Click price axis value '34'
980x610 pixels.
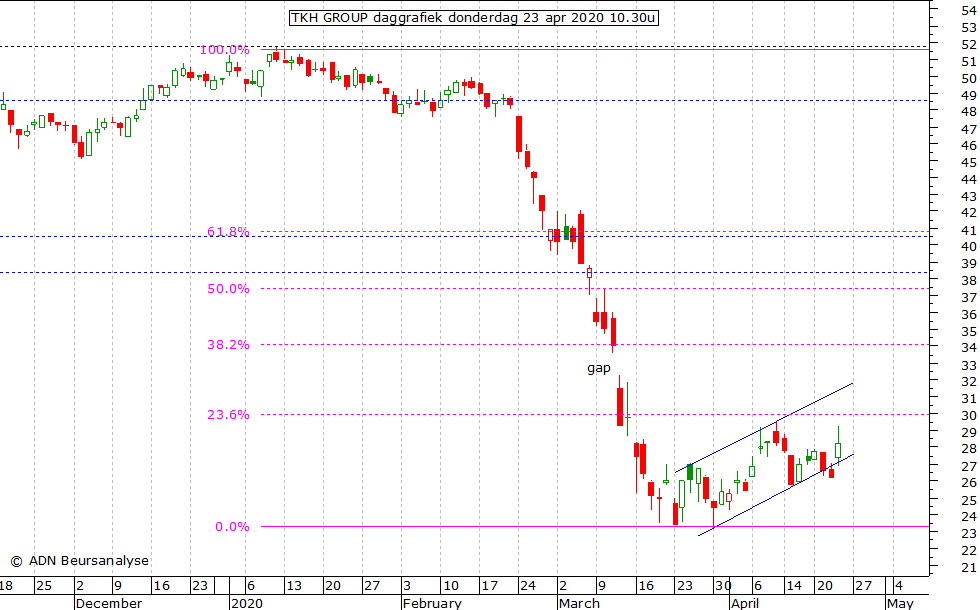pos(969,348)
